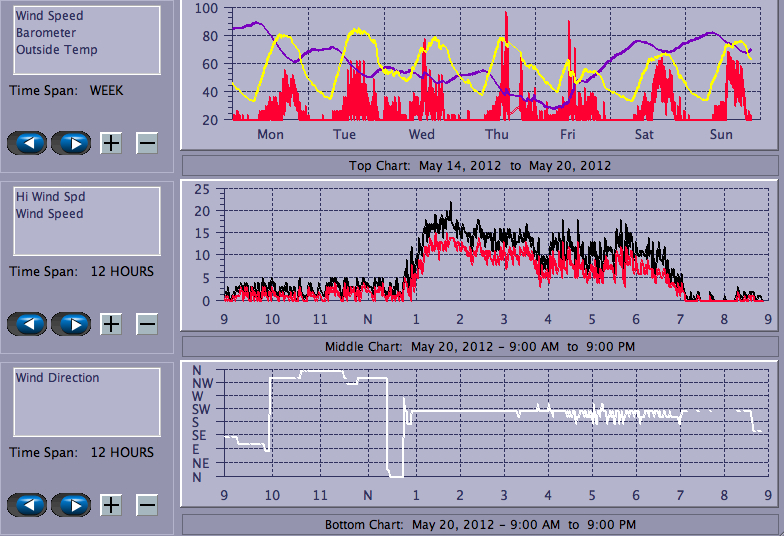This screenshot has height=536, width=784.
Task: Click the Bottom Chart time range bar
Action: [x=479, y=525]
